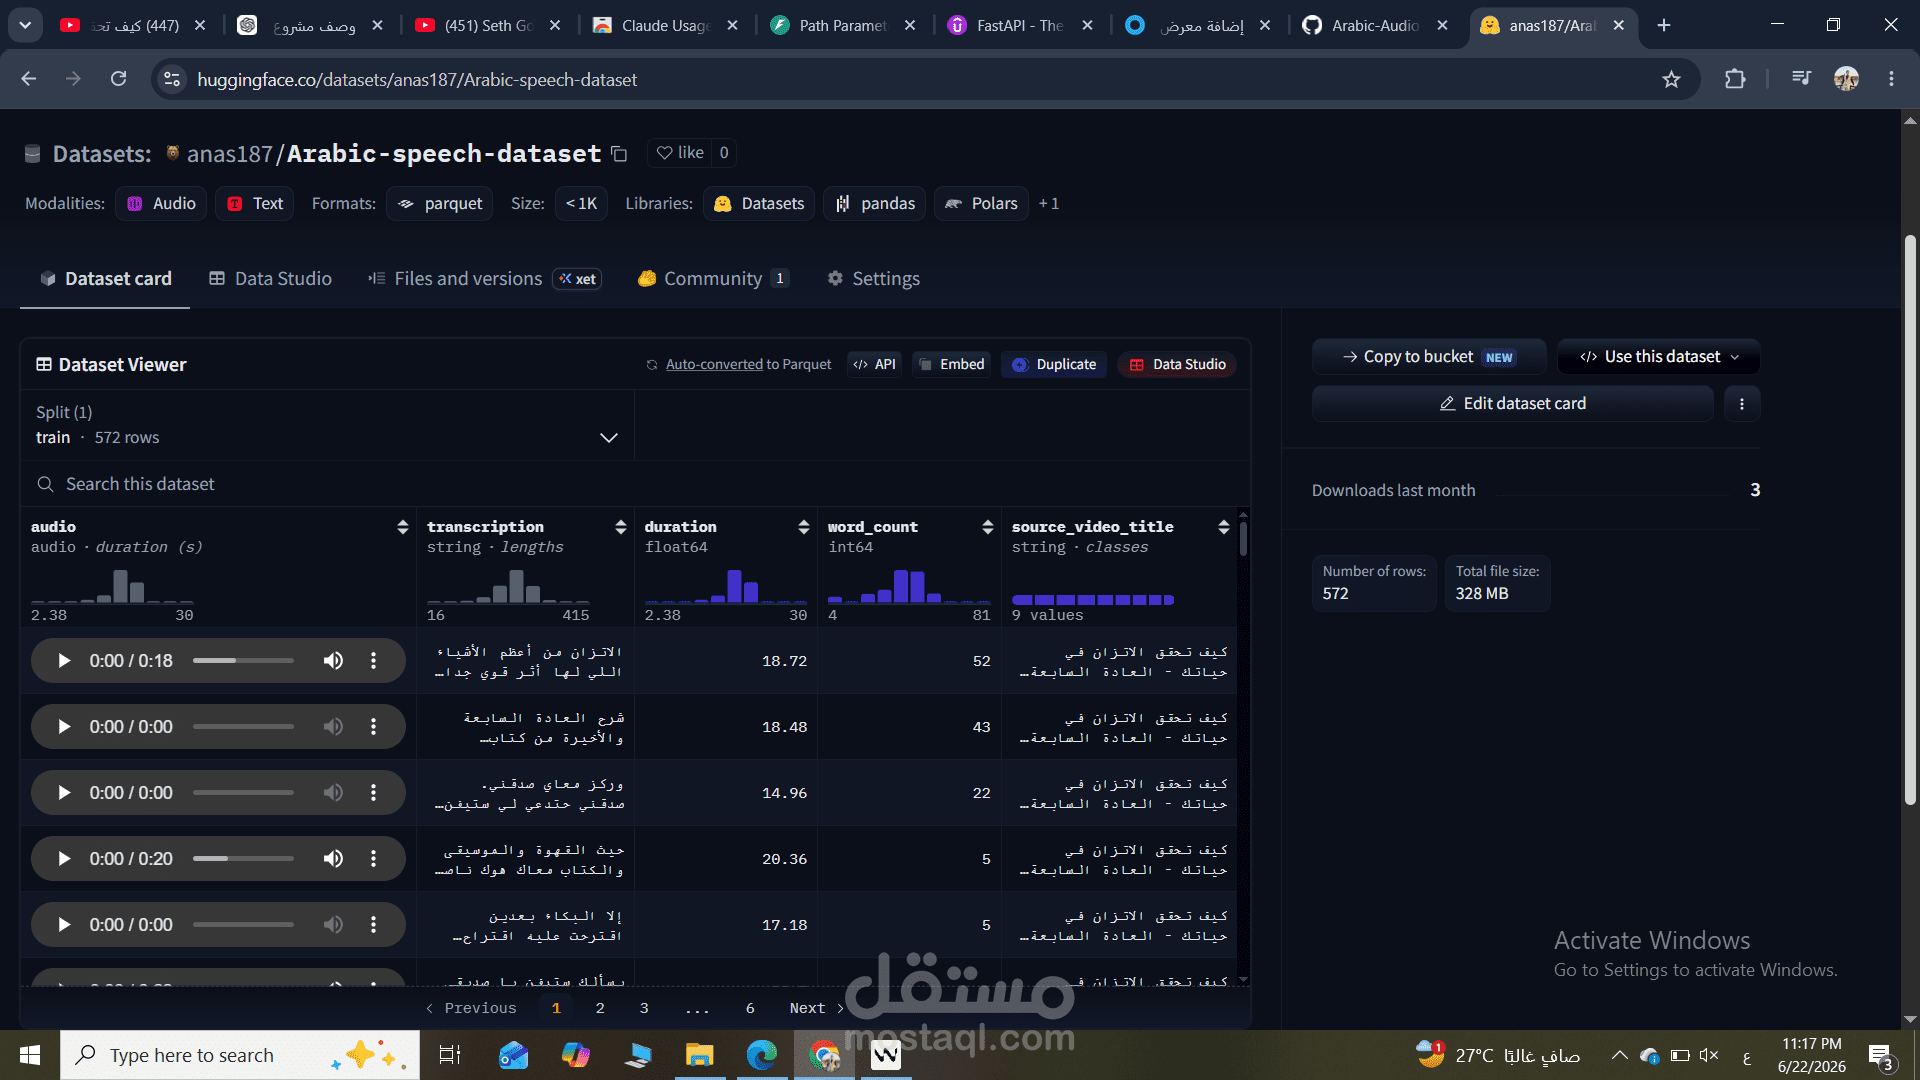Switch to the Arabic-Audio GitHub browser tab
This screenshot has height=1080, width=1920.
(1374, 25)
